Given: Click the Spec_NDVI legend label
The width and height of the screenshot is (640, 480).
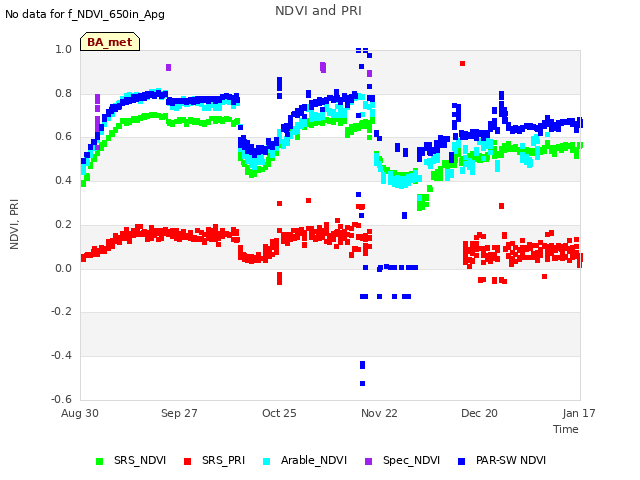Looking at the screenshot, I should tap(411, 460).
